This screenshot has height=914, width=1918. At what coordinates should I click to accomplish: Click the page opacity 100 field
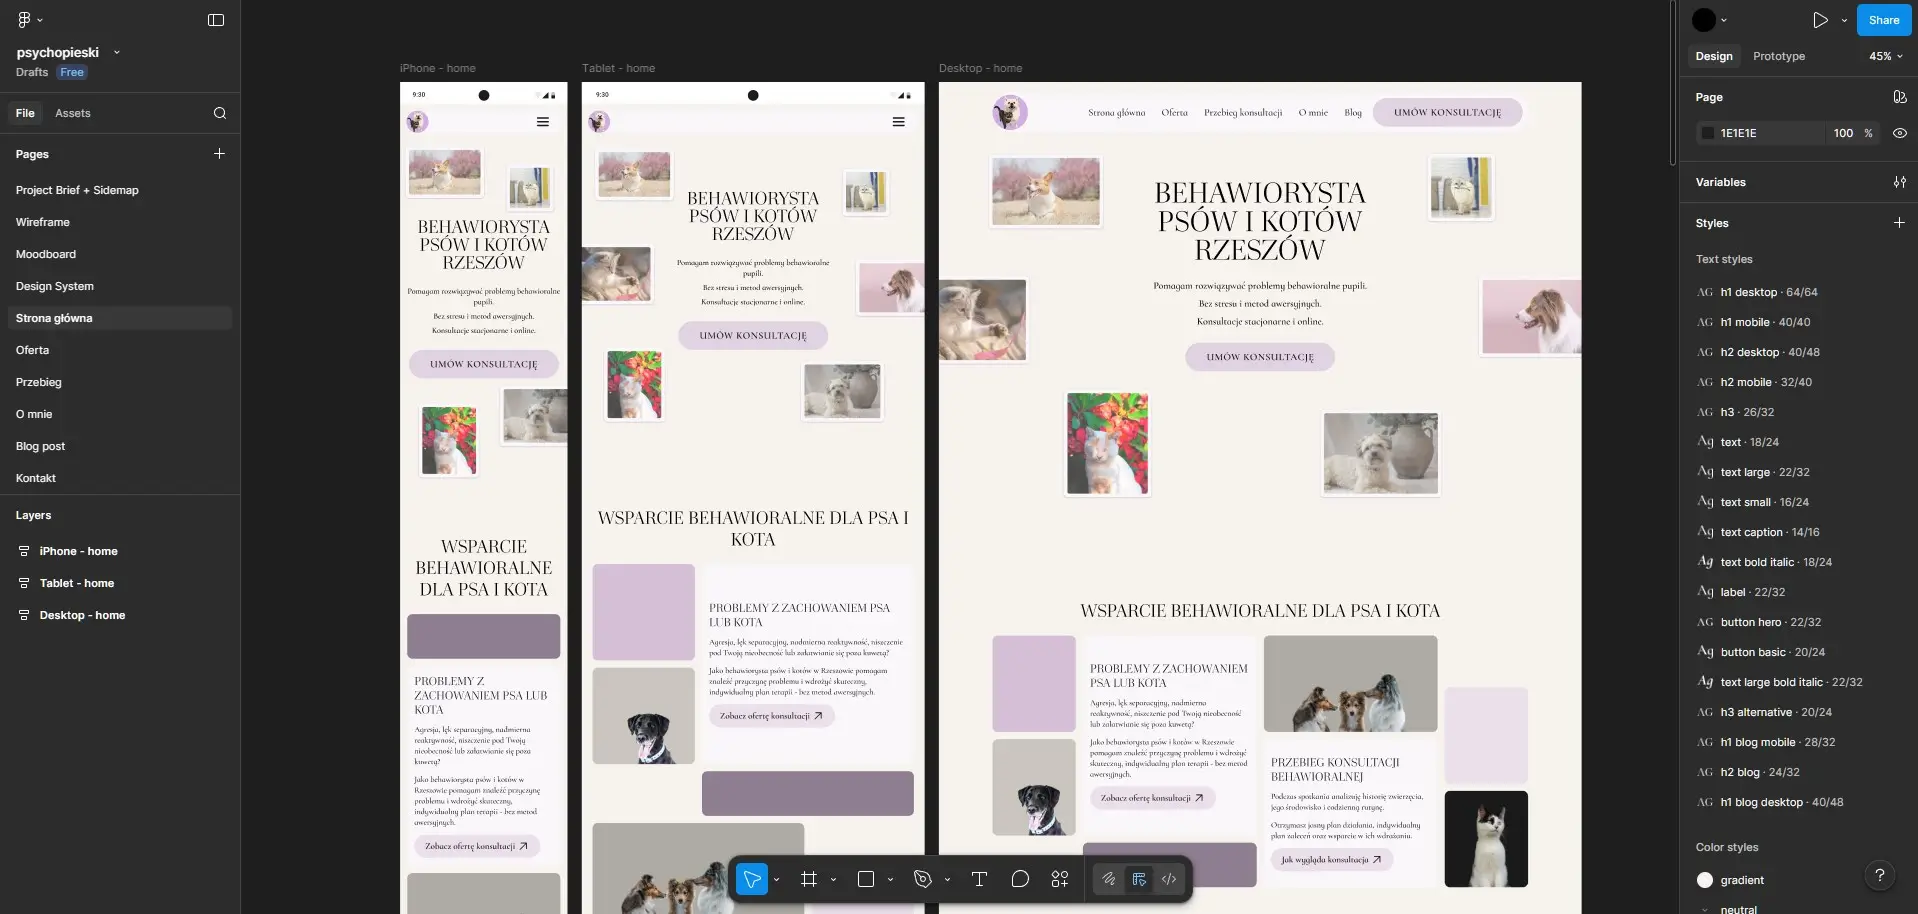[1843, 133]
